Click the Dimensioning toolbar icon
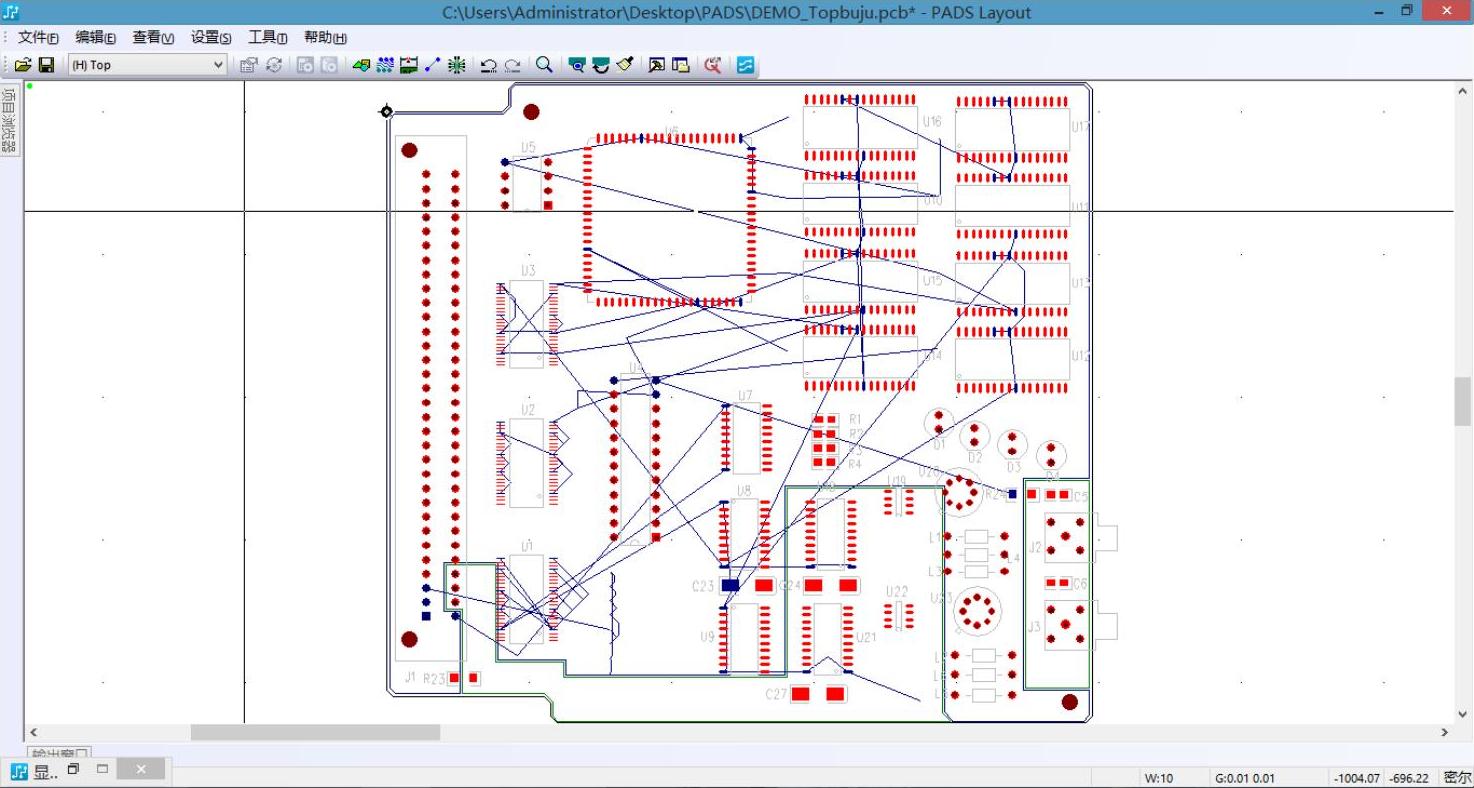The width and height of the screenshot is (1474, 788). point(409,65)
